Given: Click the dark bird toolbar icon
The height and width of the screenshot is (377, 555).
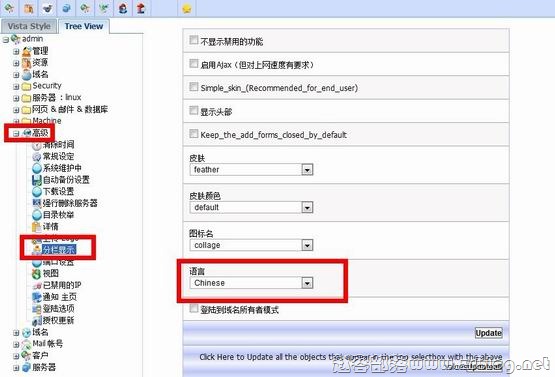Looking at the screenshot, I should pos(47,8).
